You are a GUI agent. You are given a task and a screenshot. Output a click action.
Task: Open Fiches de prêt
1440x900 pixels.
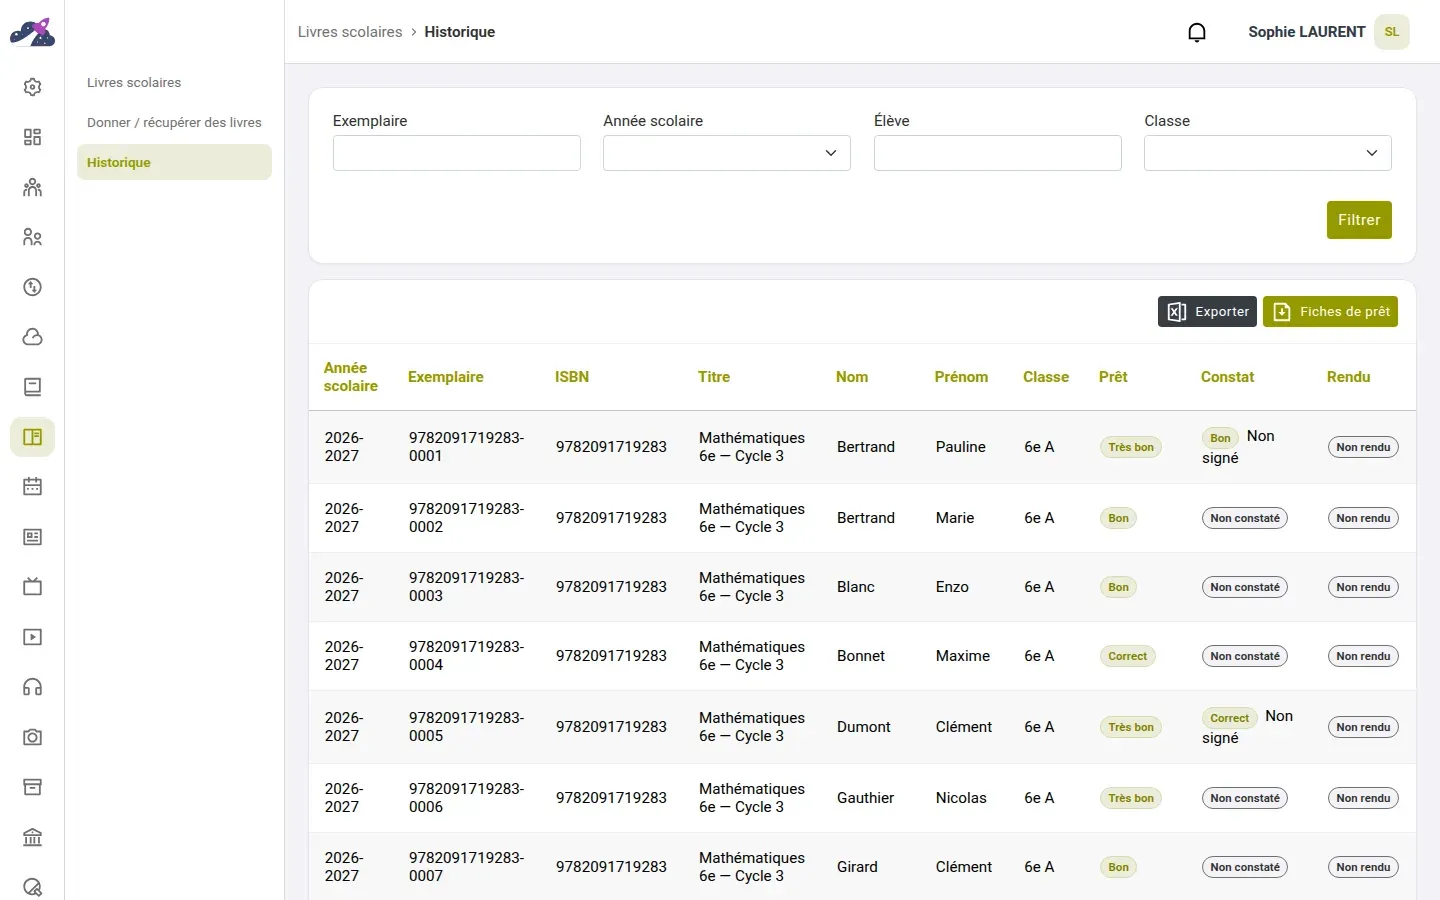1330,311
